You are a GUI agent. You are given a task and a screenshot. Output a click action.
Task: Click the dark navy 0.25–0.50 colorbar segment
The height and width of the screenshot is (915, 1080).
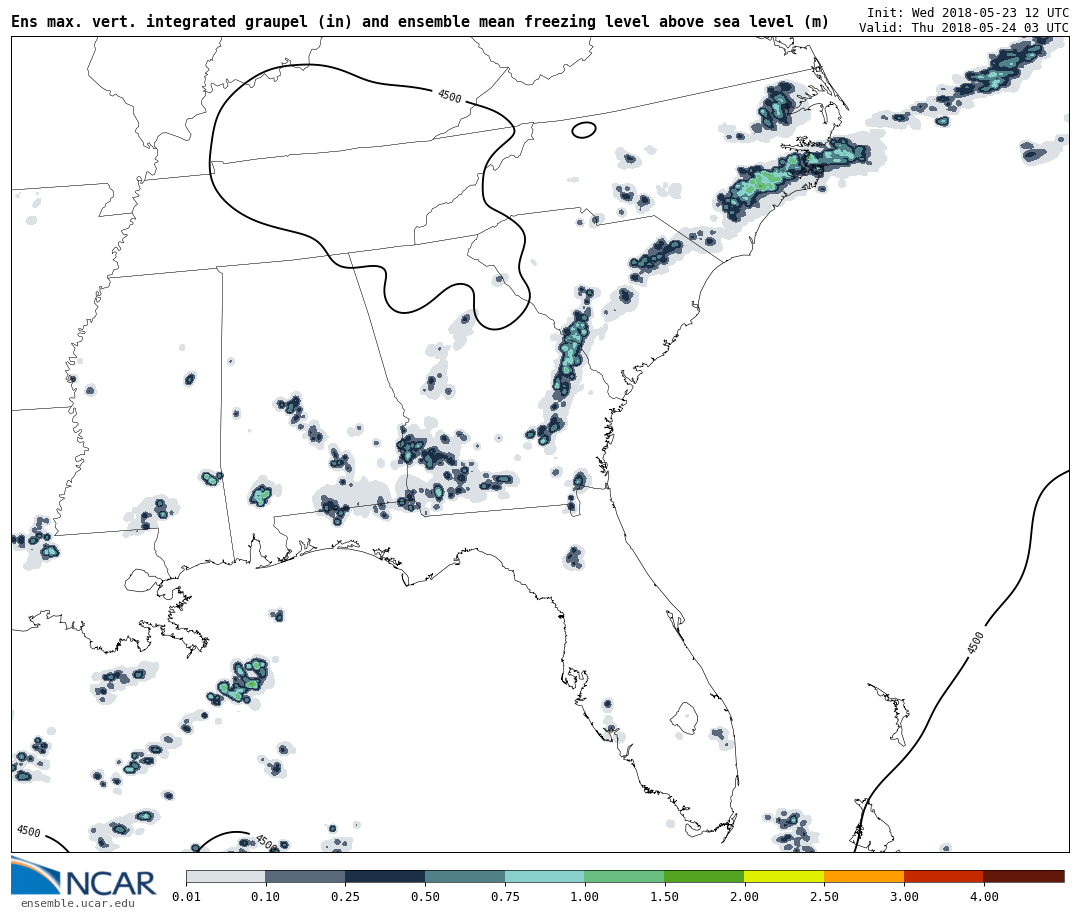click(385, 876)
